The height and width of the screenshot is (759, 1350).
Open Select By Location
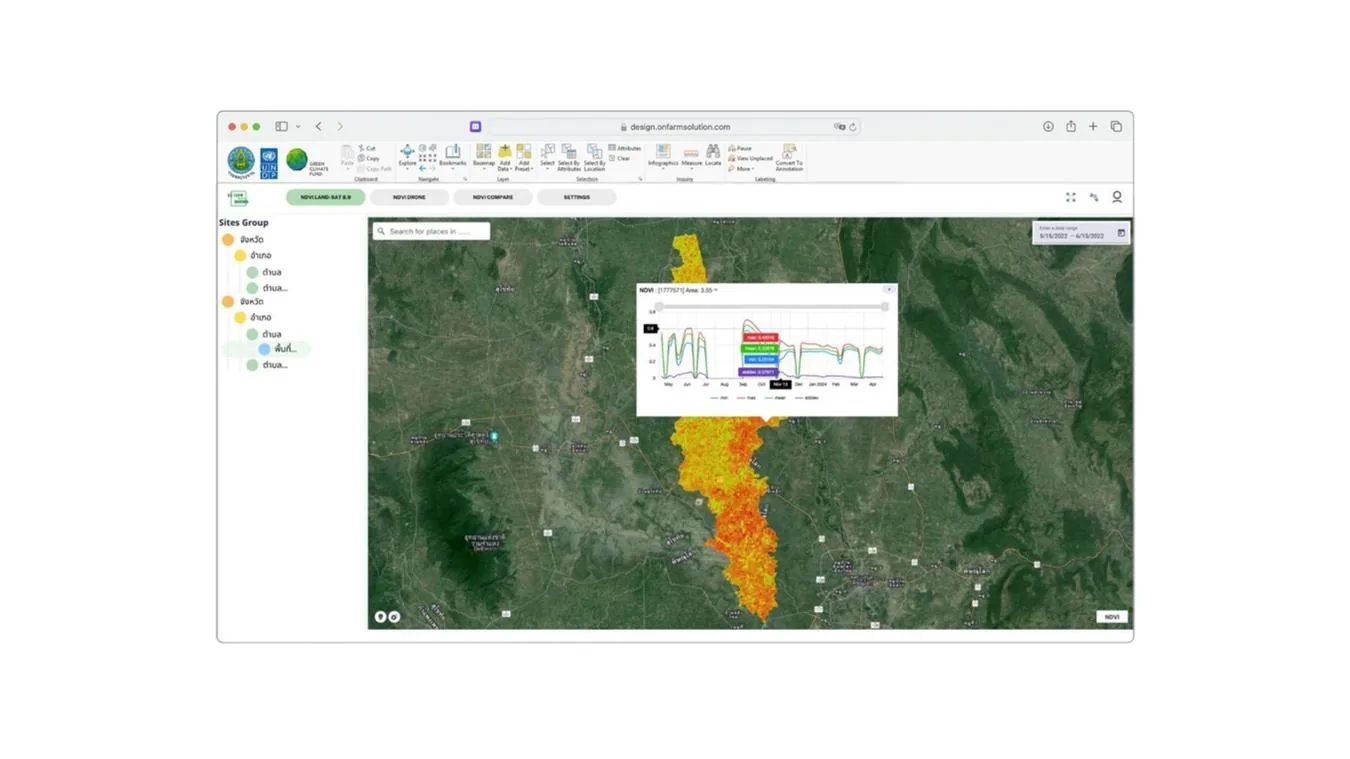(x=595, y=157)
